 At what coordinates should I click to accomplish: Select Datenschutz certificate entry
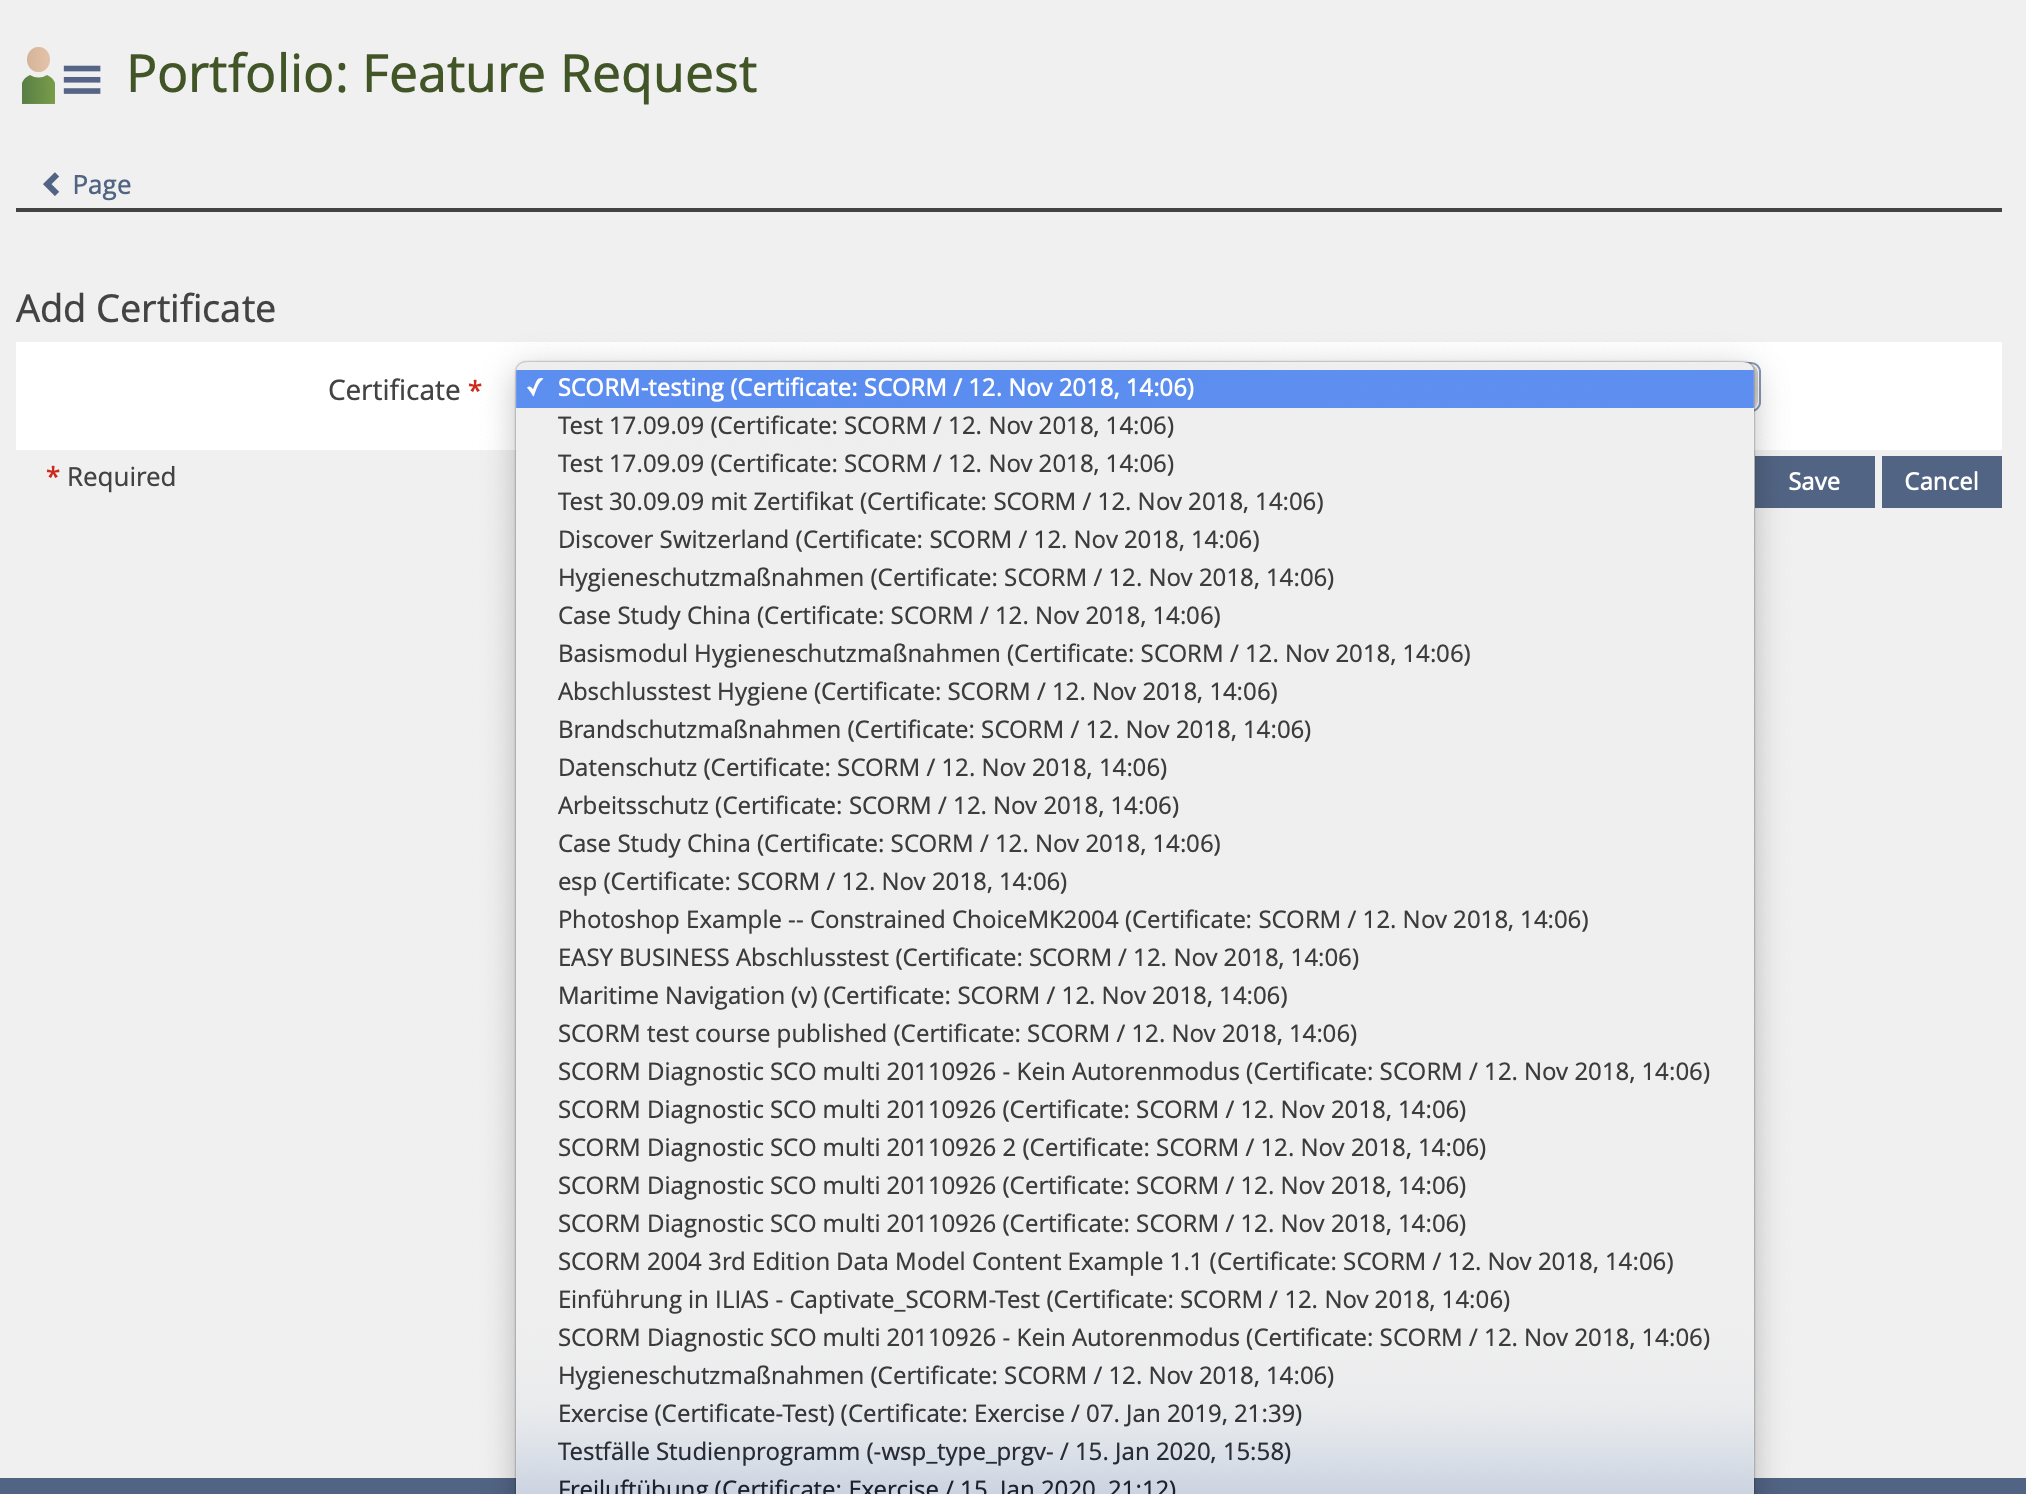pyautogui.click(x=862, y=768)
